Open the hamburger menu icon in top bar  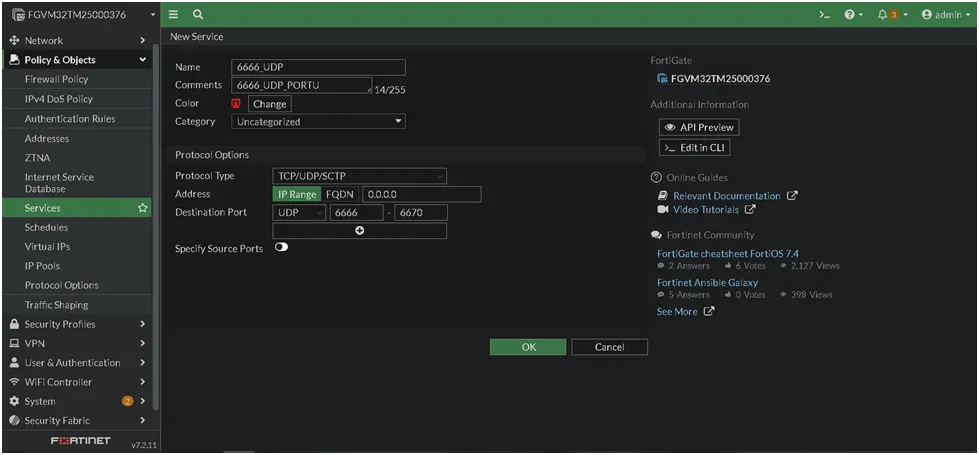pos(174,14)
